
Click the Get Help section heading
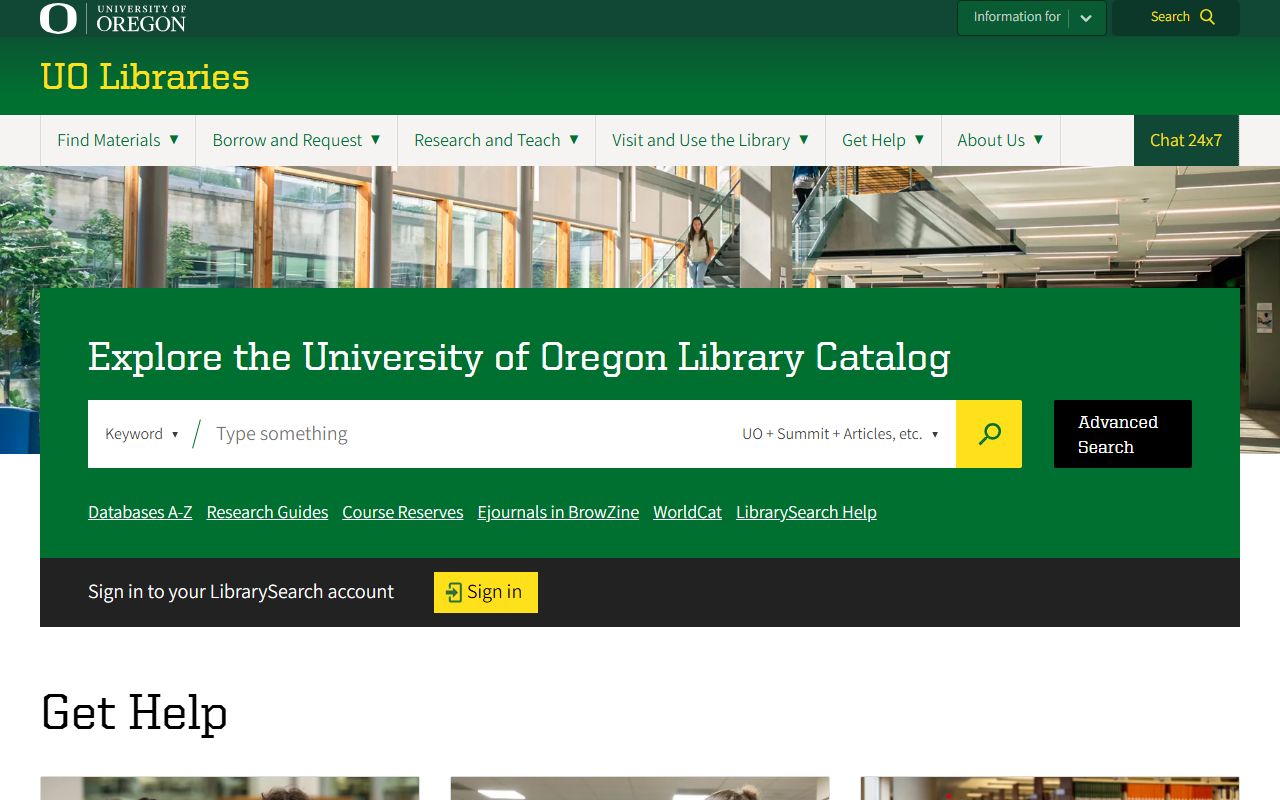tap(134, 713)
